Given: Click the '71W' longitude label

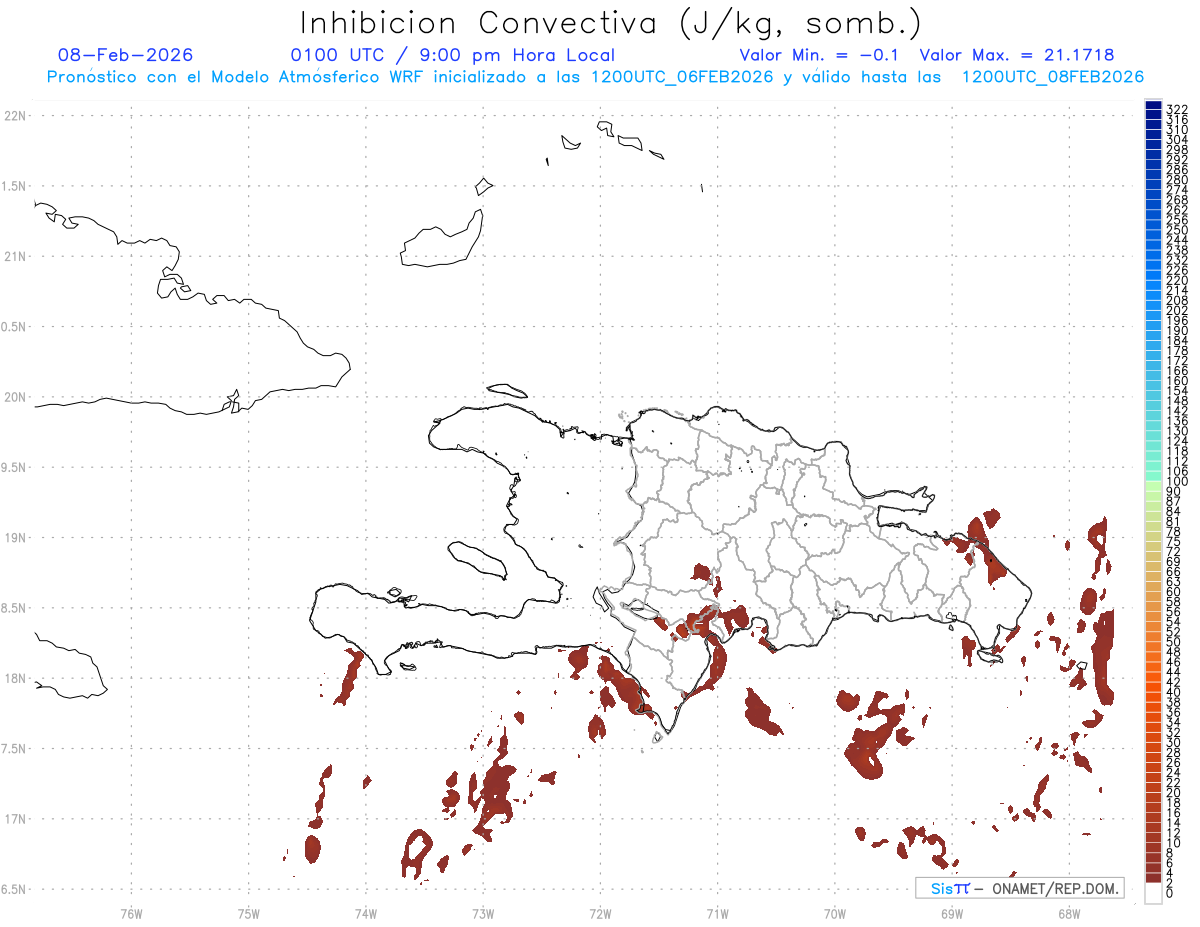Looking at the screenshot, I should pyautogui.click(x=717, y=913).
